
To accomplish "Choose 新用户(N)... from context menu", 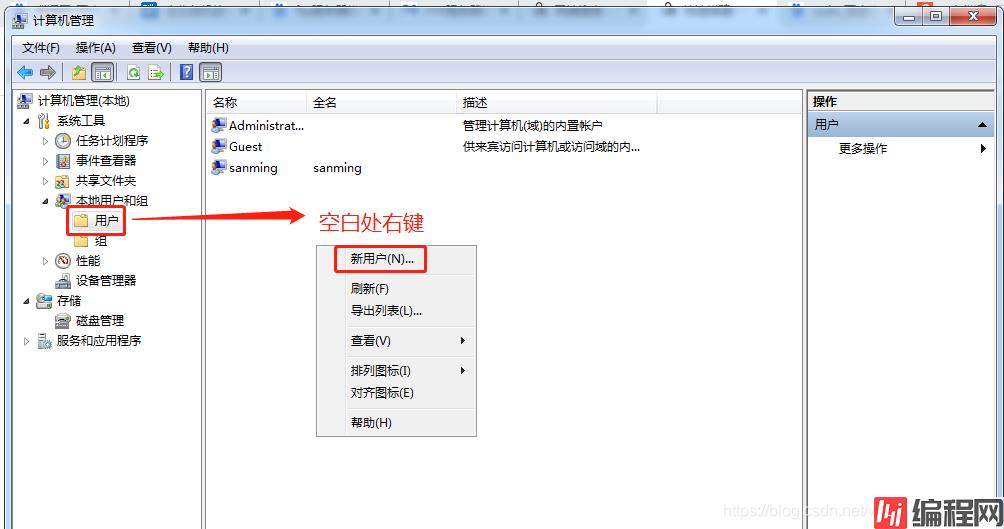I will coord(381,258).
